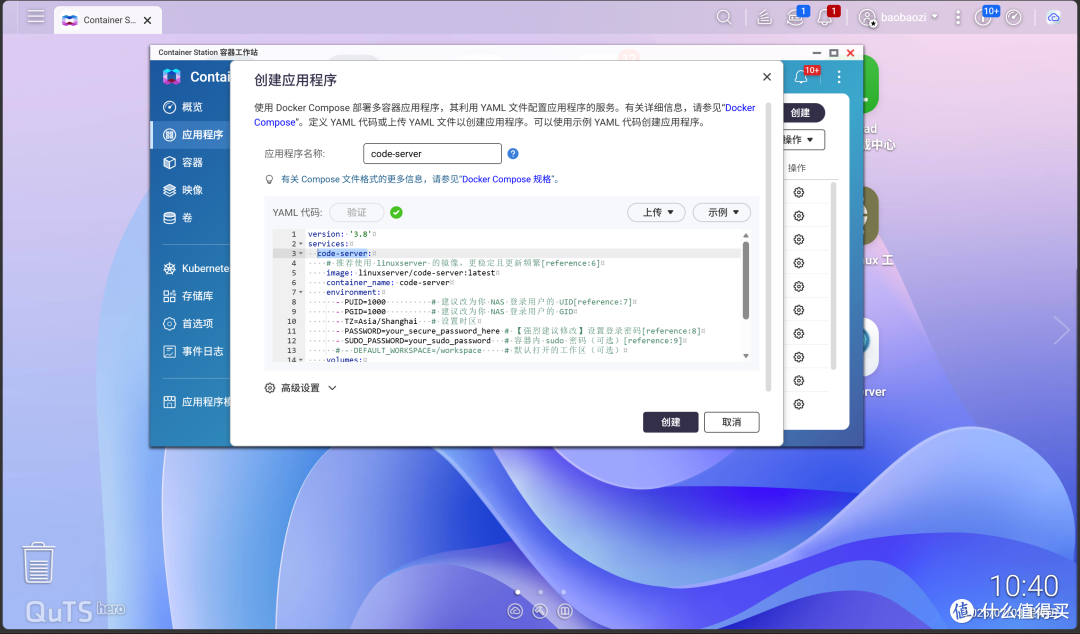Open Kubernetes section in the sidebar
This screenshot has height=634, width=1080.
tap(191, 268)
